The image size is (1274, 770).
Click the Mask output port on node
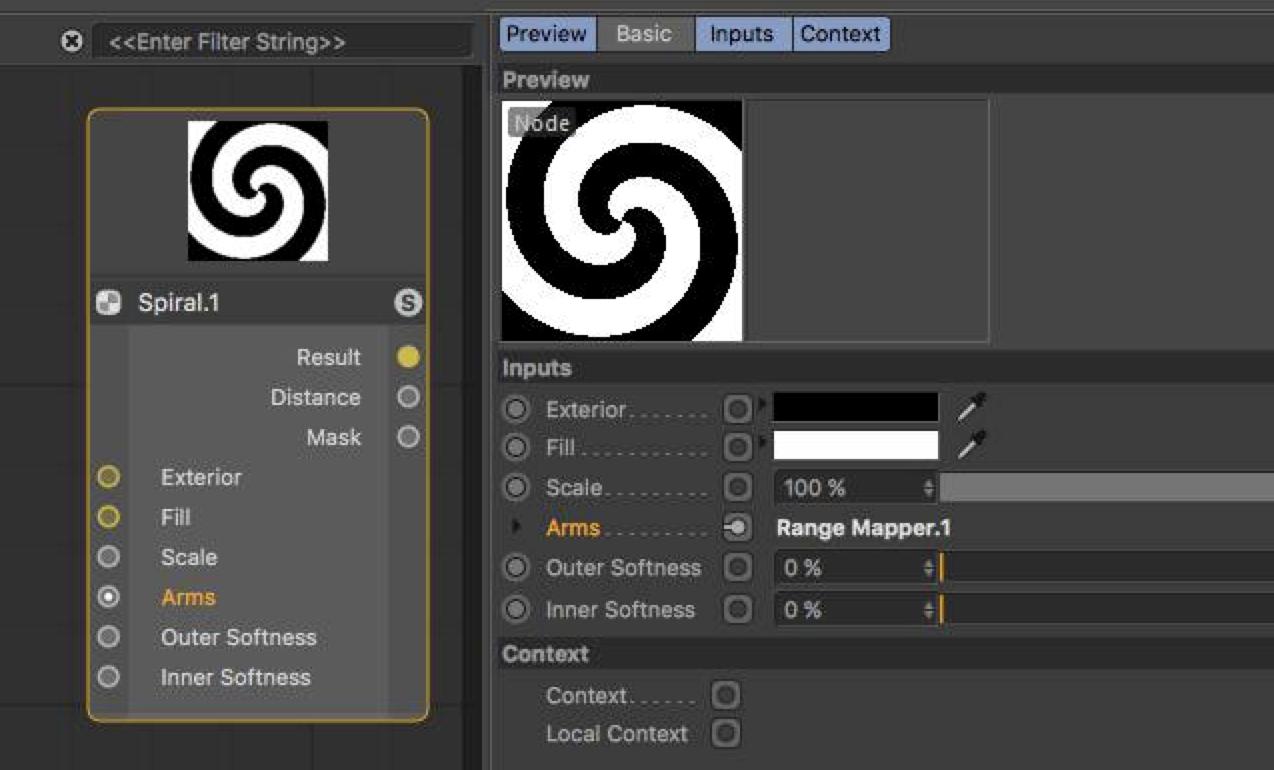[x=408, y=437]
